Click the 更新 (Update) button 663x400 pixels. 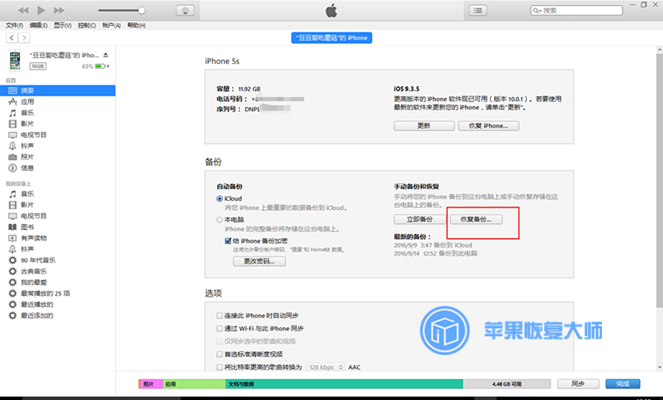[x=424, y=126]
